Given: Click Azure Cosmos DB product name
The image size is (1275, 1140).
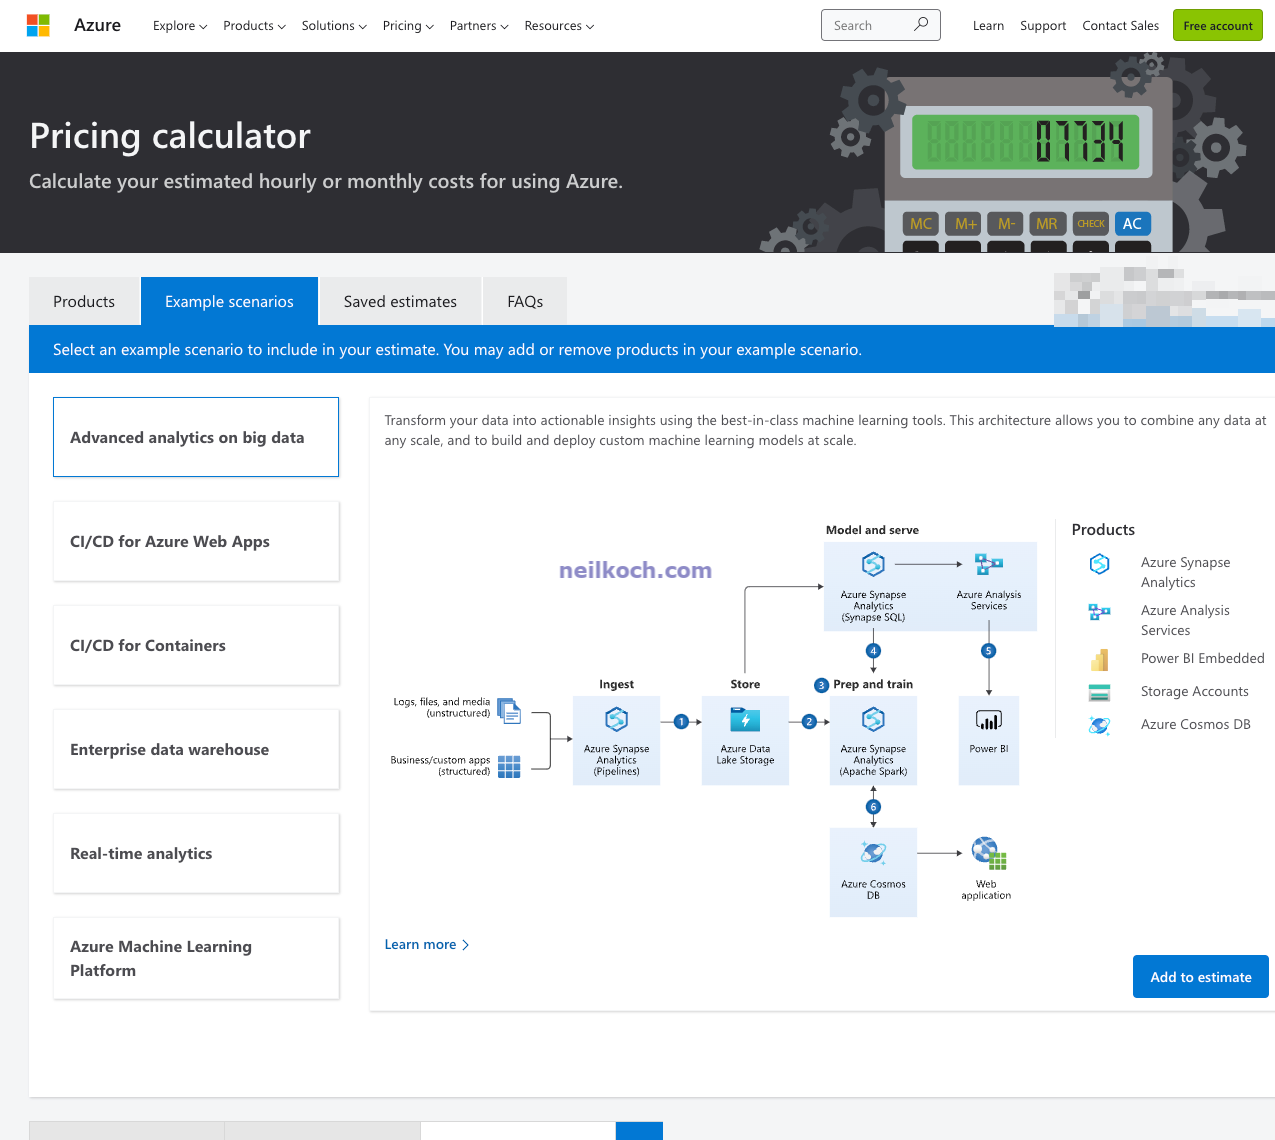Looking at the screenshot, I should click(x=1195, y=724).
